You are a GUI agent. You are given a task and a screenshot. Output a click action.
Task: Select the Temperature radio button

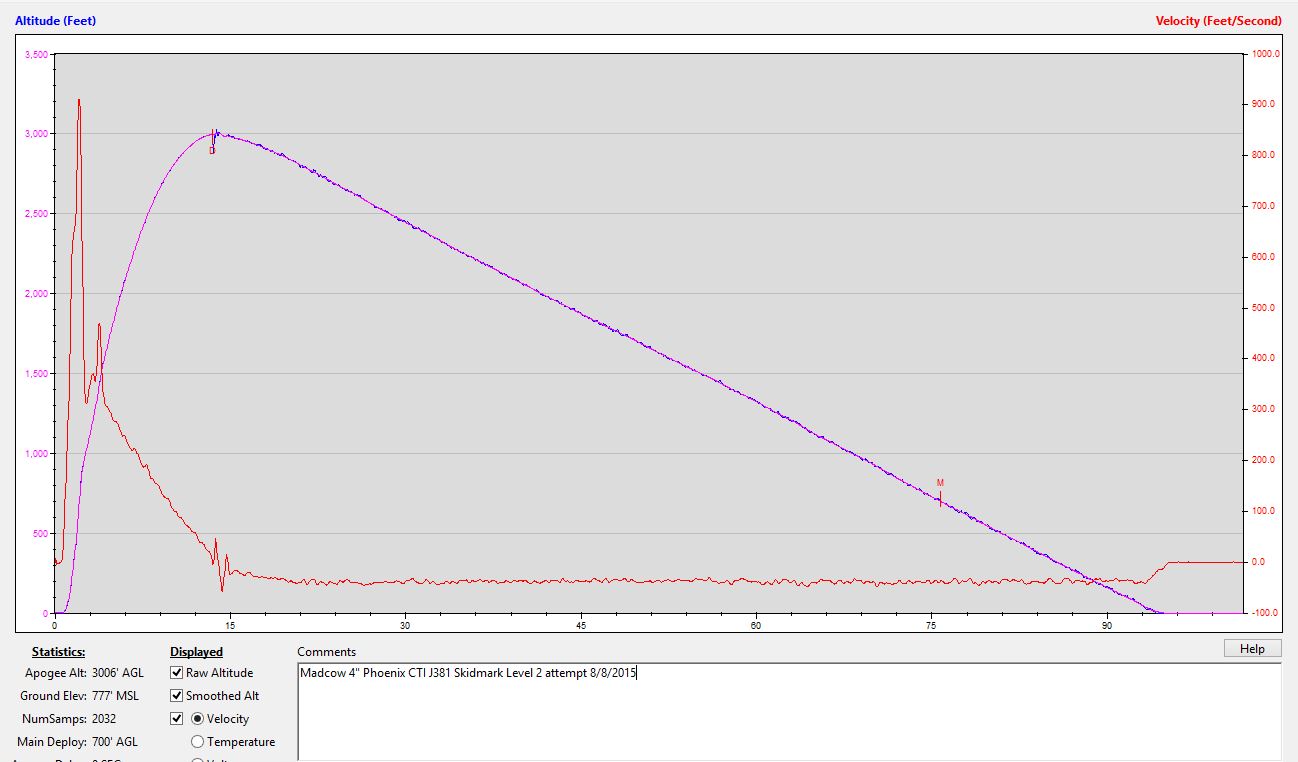197,742
